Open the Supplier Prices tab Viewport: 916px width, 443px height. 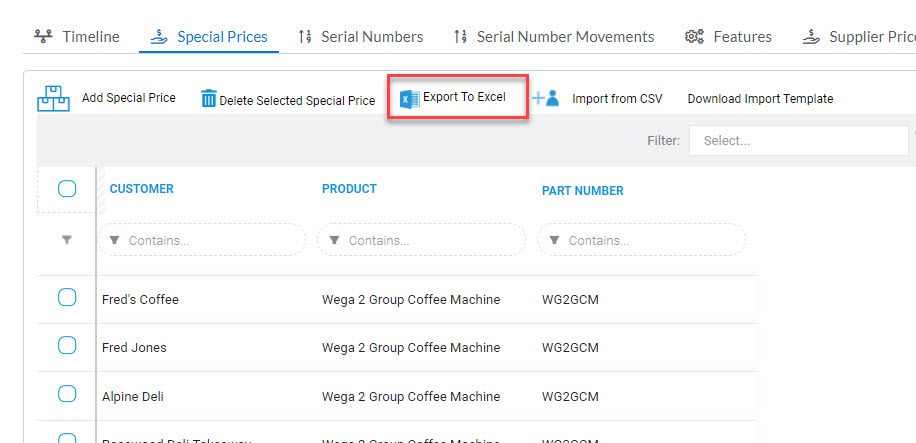859,37
